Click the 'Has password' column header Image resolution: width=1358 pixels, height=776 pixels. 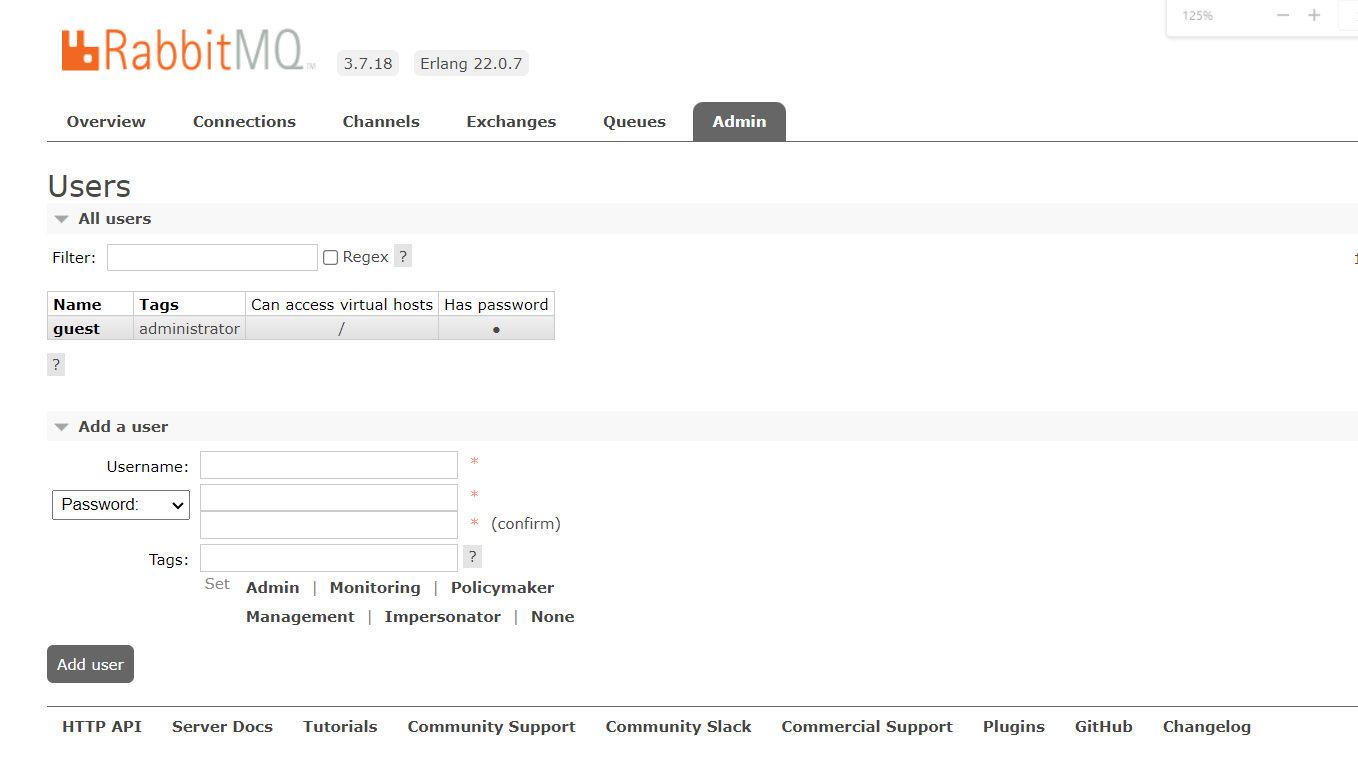point(496,304)
